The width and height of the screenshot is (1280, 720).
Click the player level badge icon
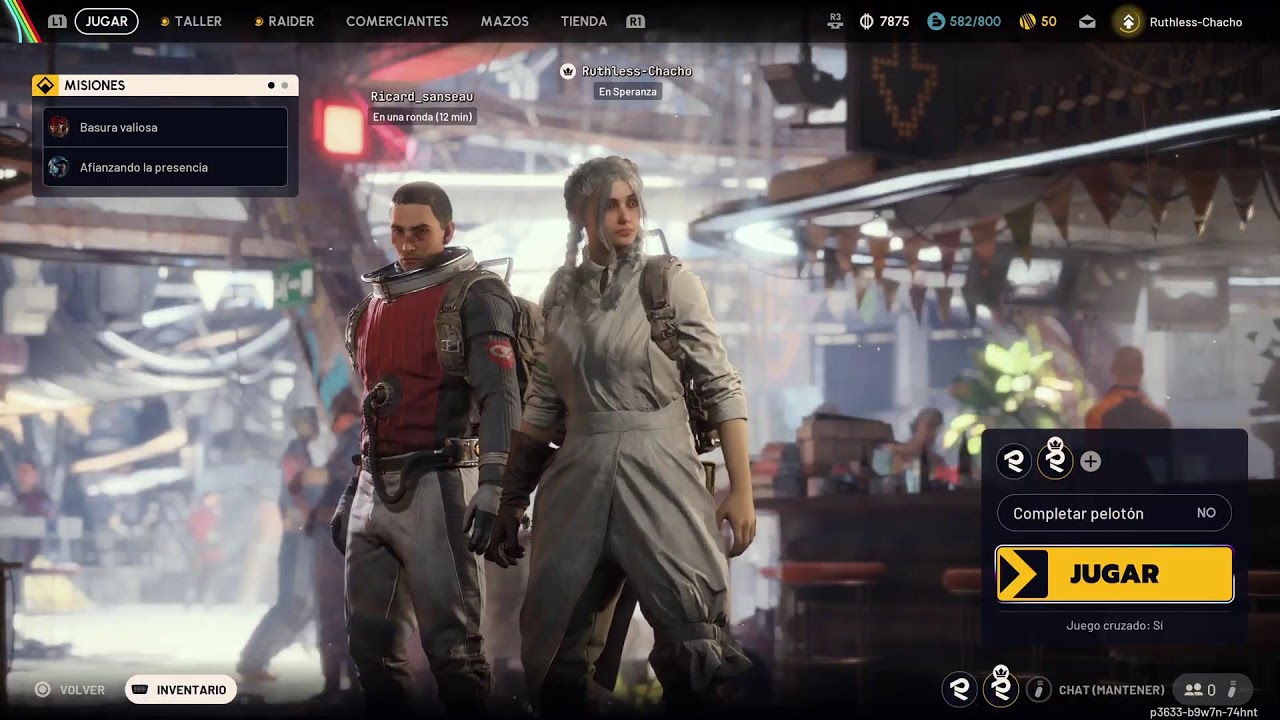pyautogui.click(x=1128, y=22)
